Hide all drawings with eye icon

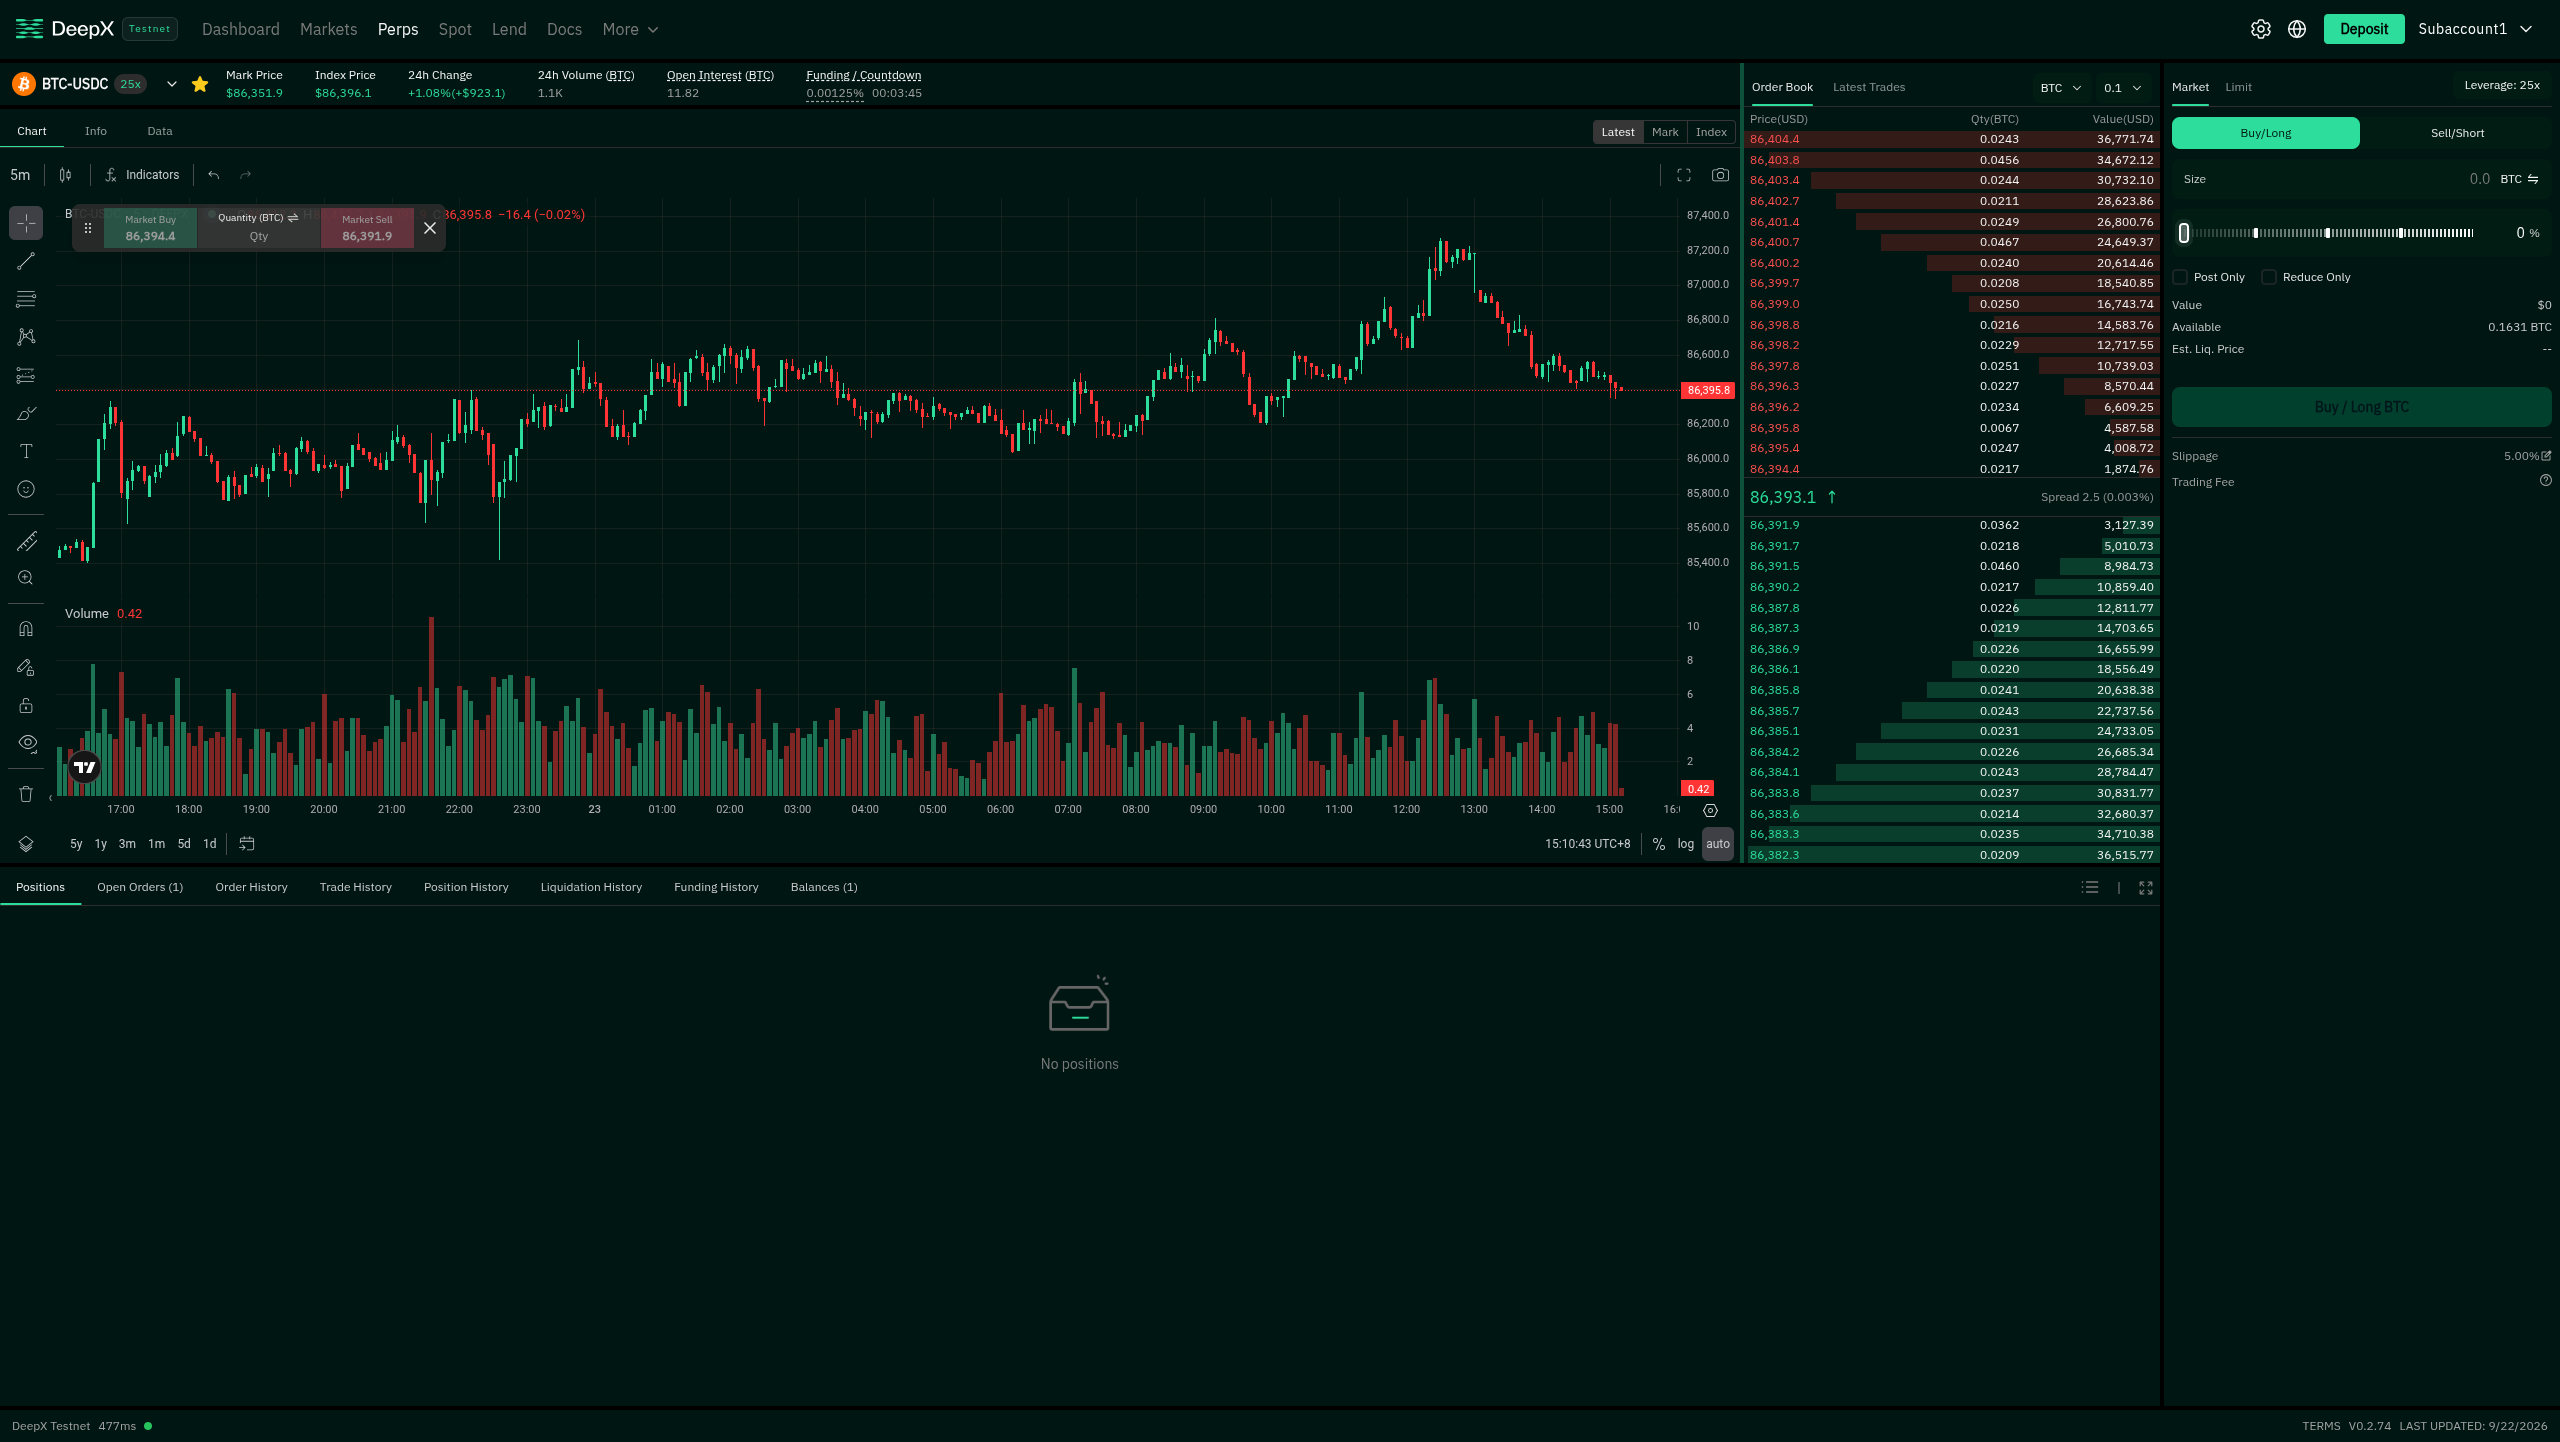26,743
